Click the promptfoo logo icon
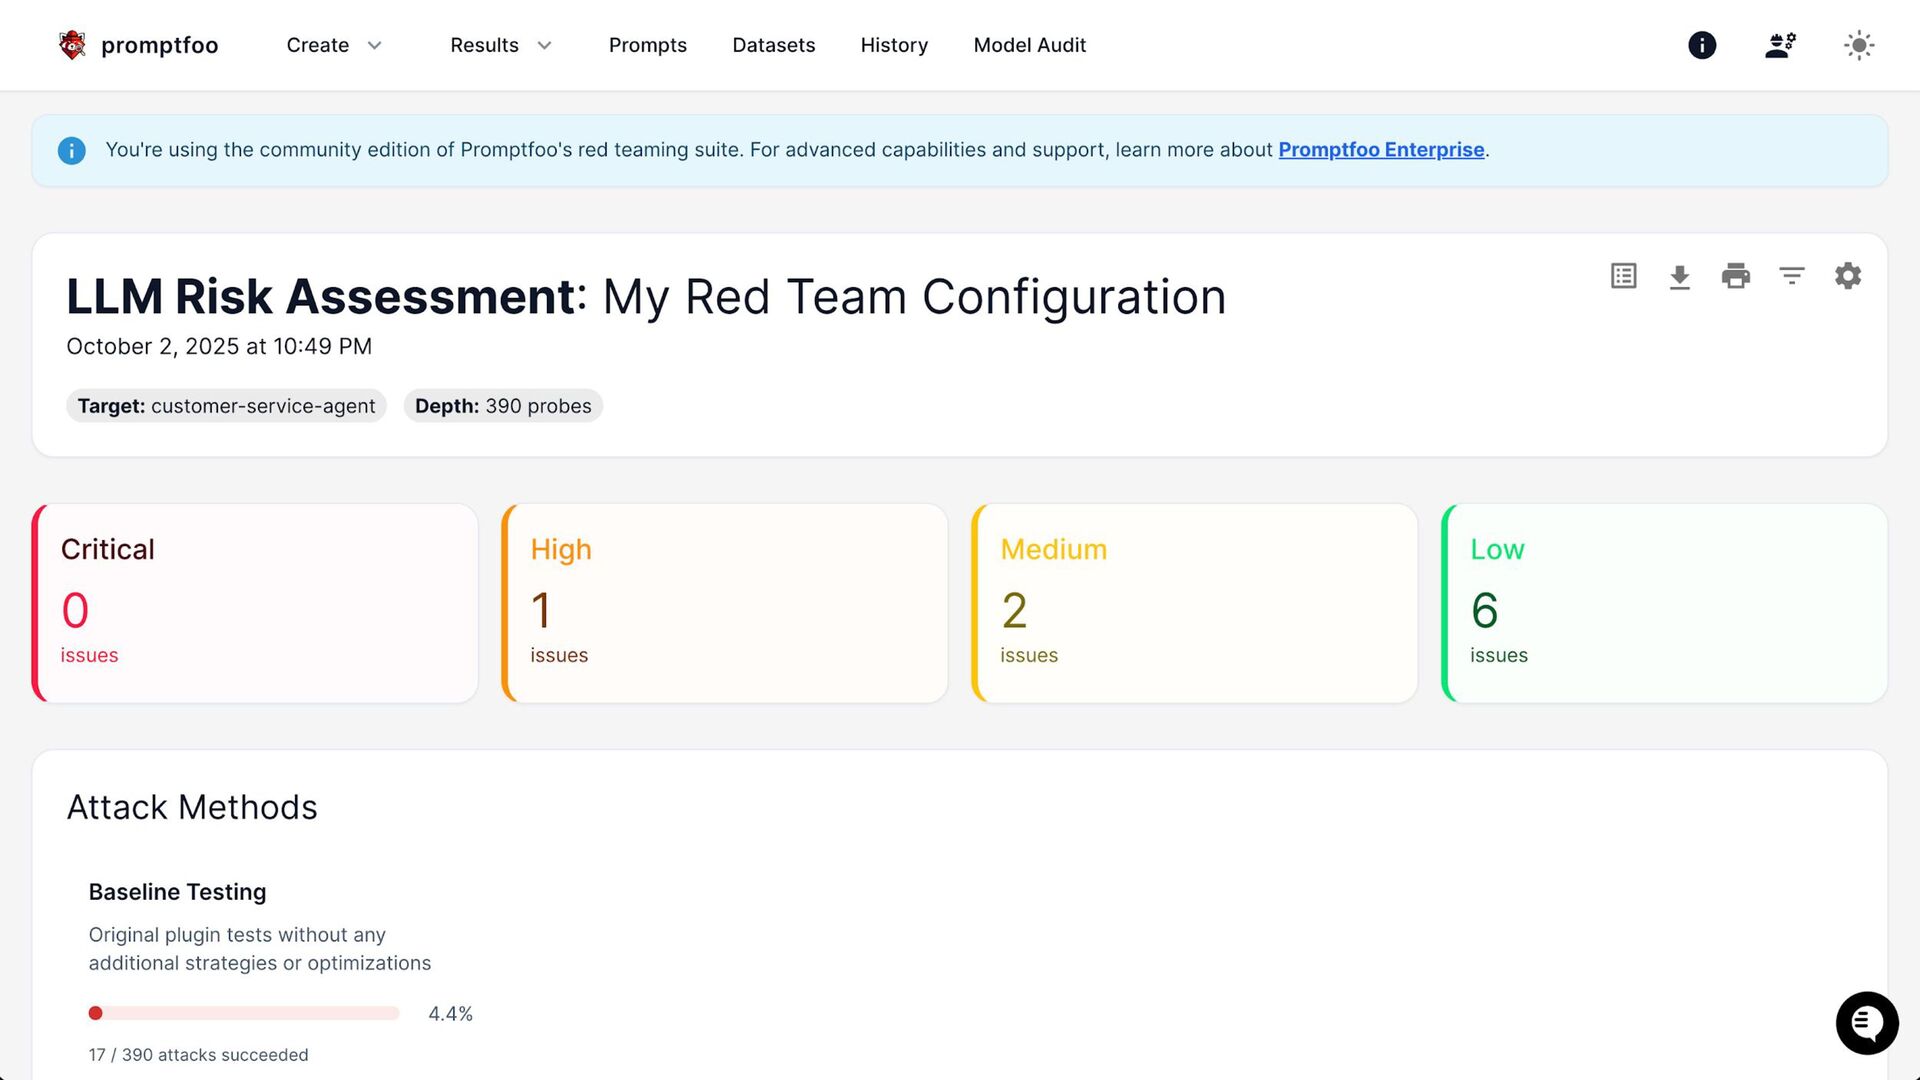 coord(72,45)
